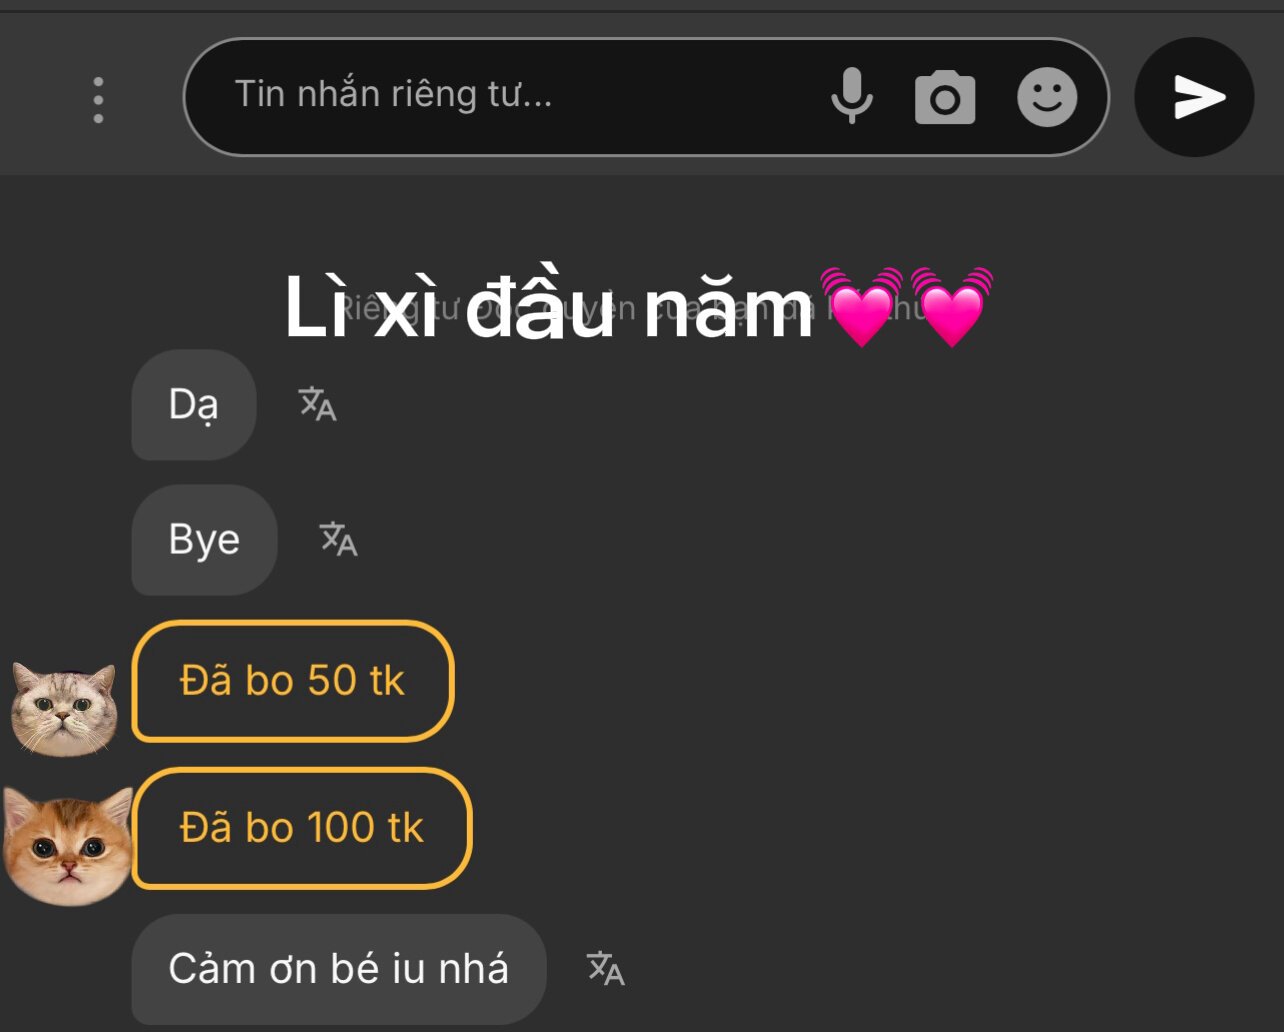The width and height of the screenshot is (1284, 1032).
Task: Select the "Cảm ơn bé iu nhá" bubble
Action: point(338,969)
